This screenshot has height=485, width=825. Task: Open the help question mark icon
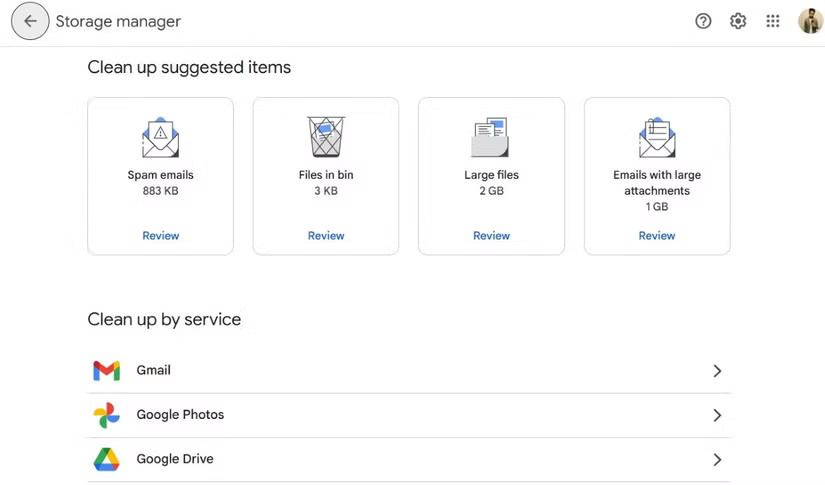pos(703,21)
